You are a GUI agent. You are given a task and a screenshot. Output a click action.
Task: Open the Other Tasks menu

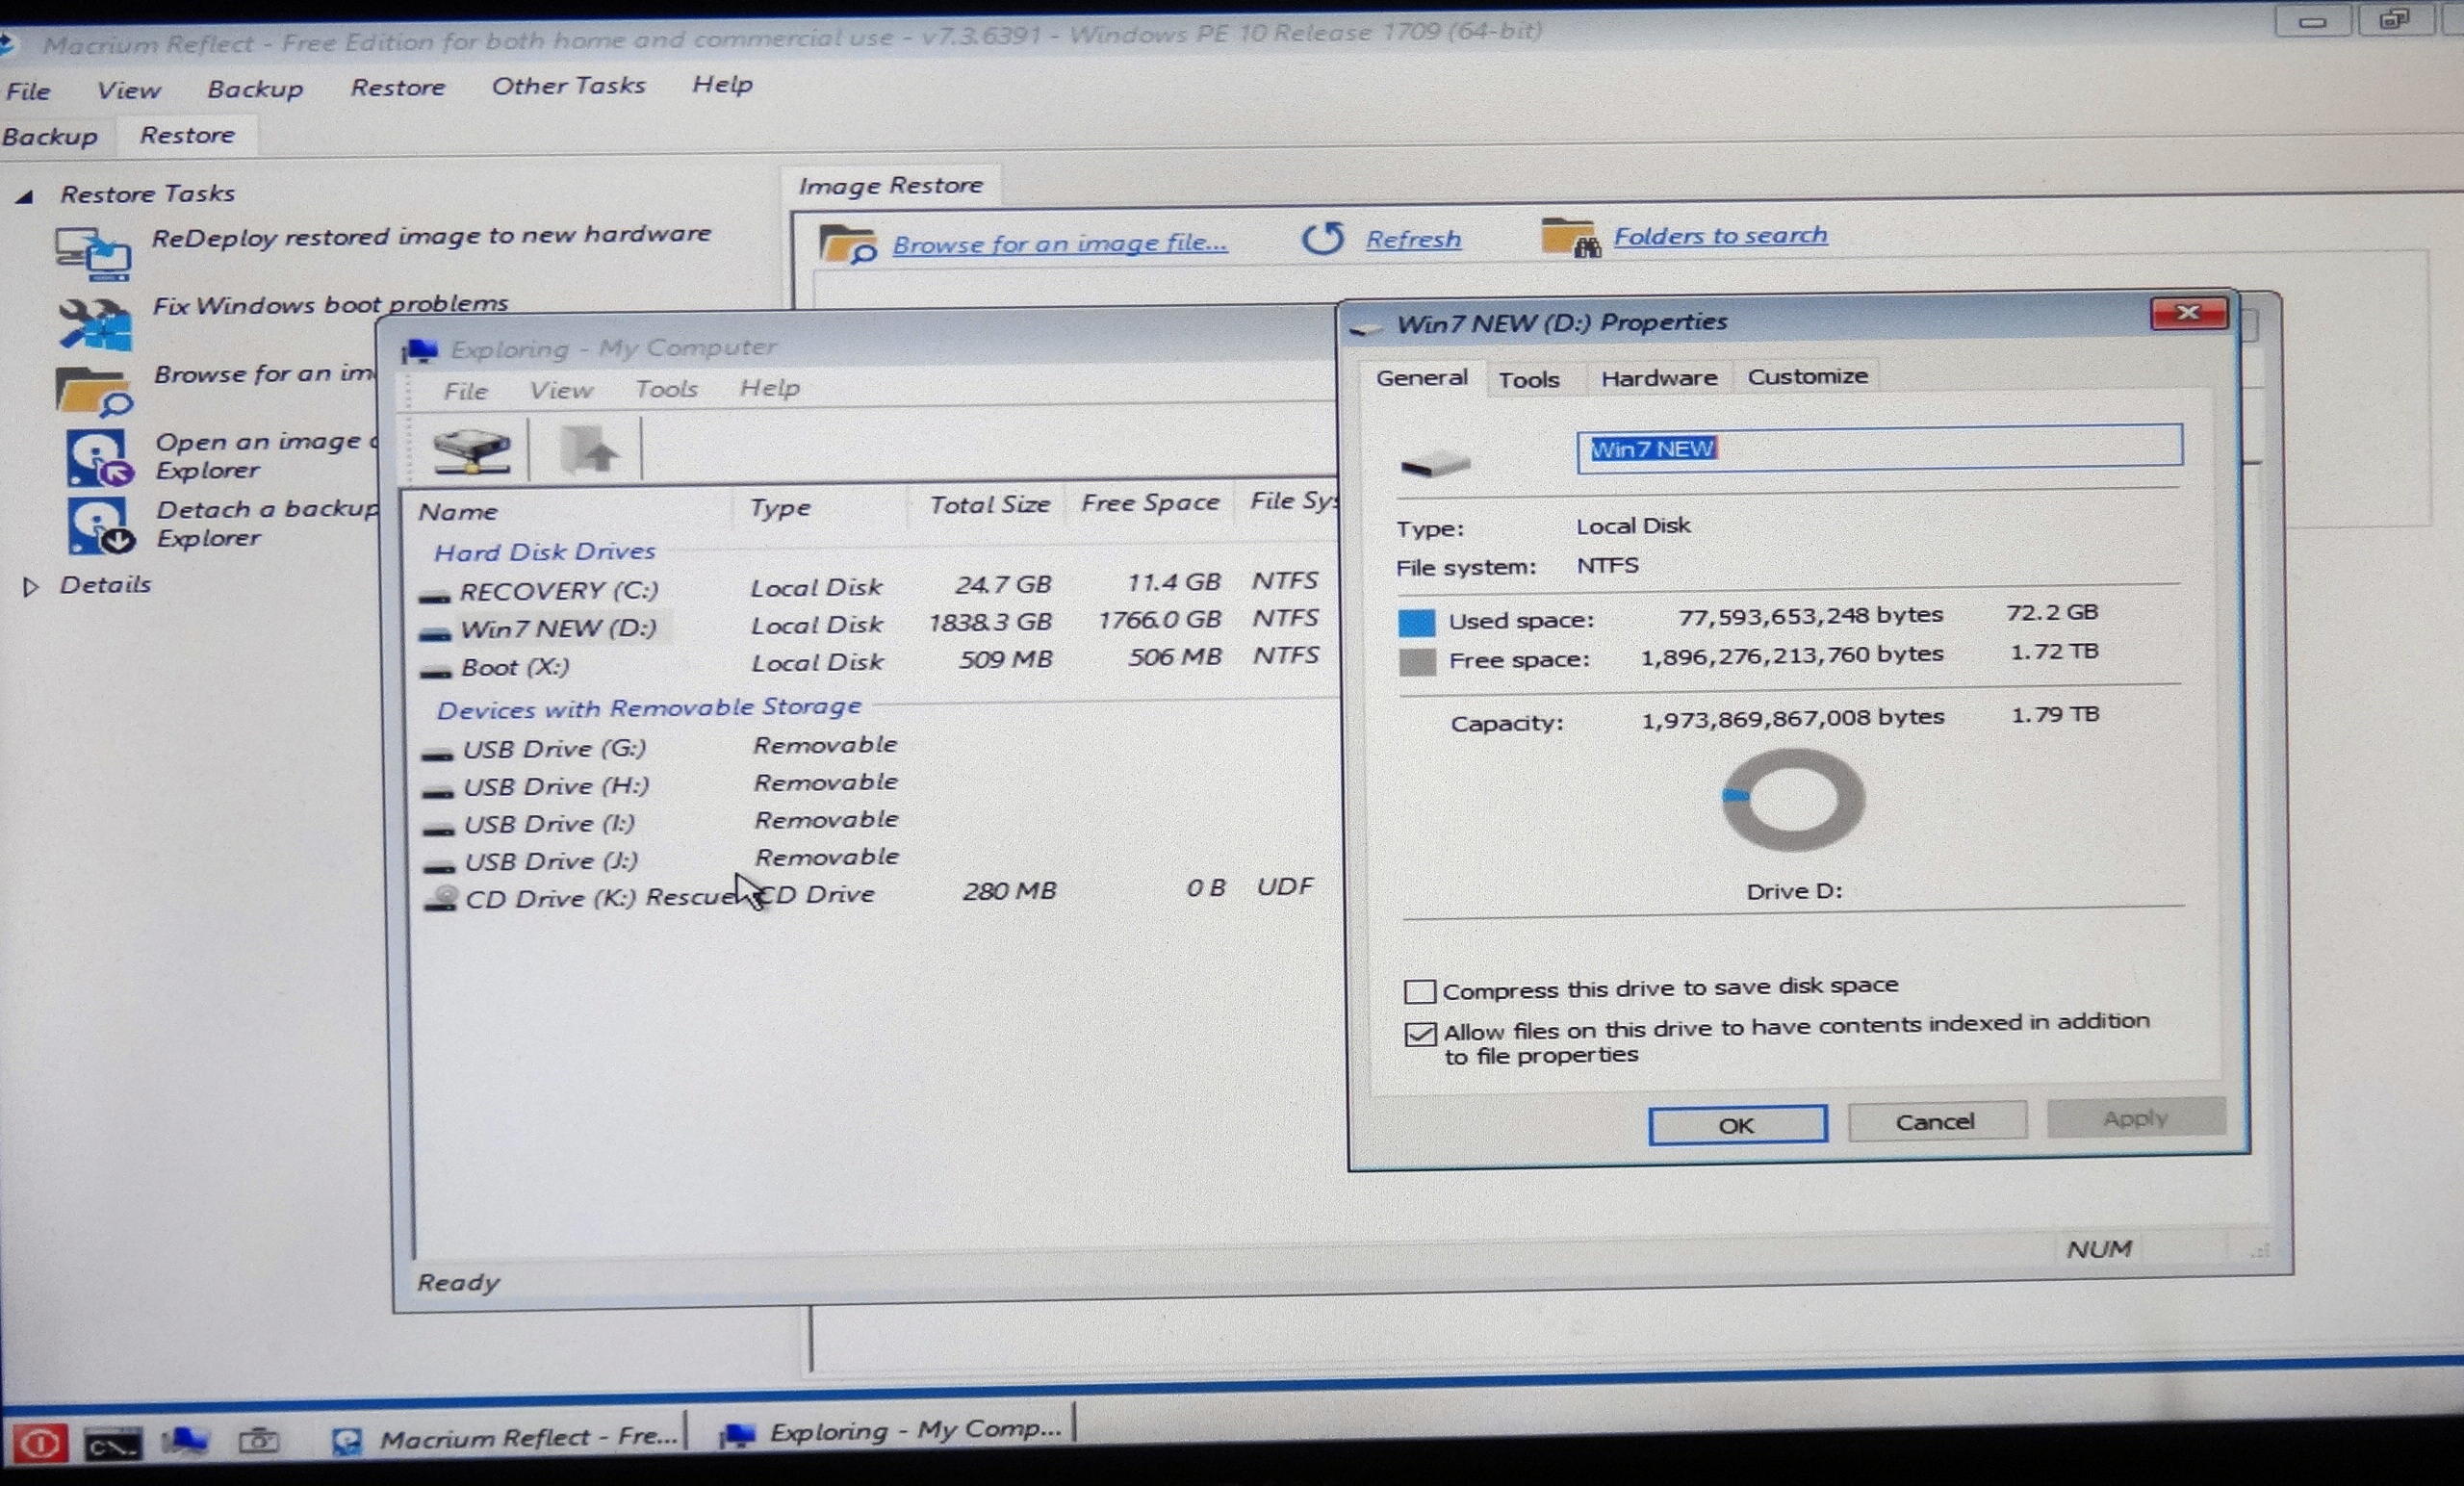pyautogui.click(x=568, y=86)
